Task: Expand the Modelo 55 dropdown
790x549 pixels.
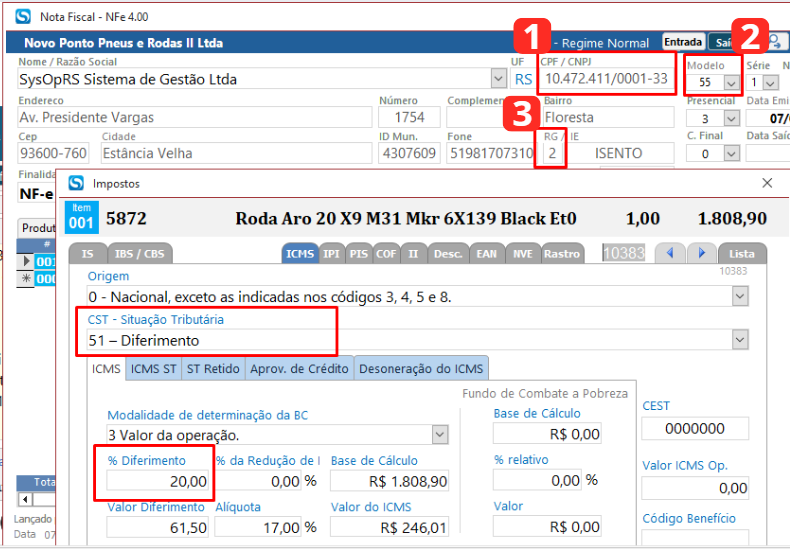Action: [x=731, y=84]
